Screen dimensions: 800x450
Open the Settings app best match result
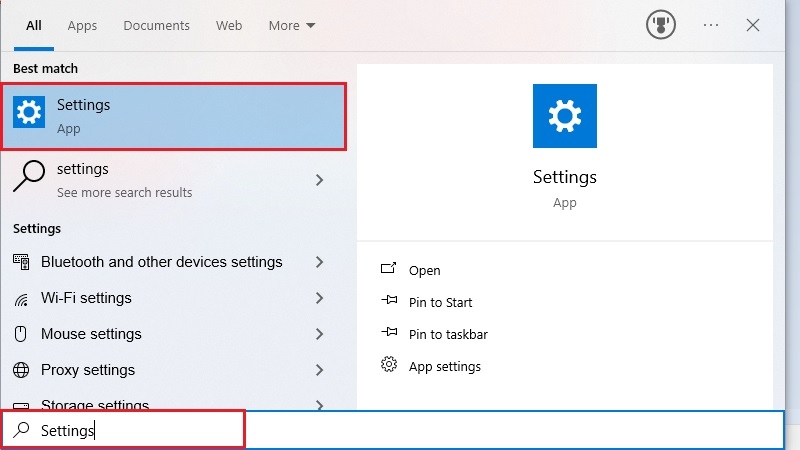pyautogui.click(x=173, y=116)
